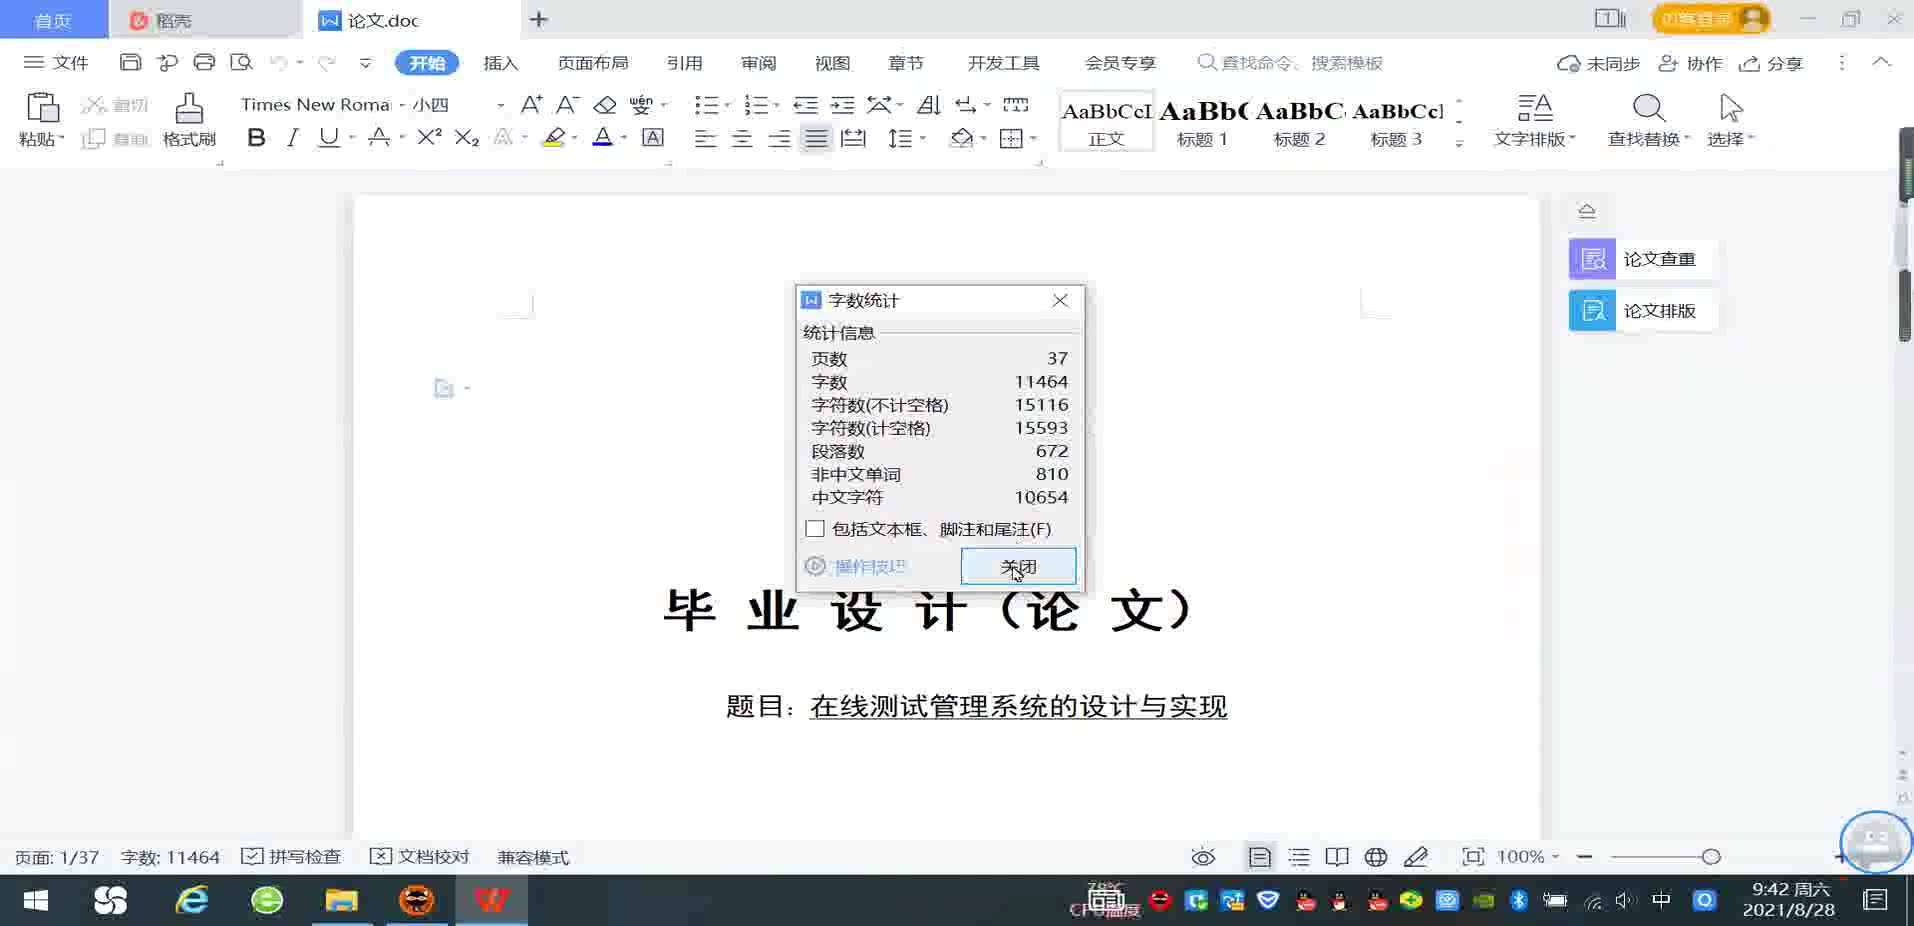The height and width of the screenshot is (926, 1914).
Task: Expand the line spacing dropdown
Action: 922,138
